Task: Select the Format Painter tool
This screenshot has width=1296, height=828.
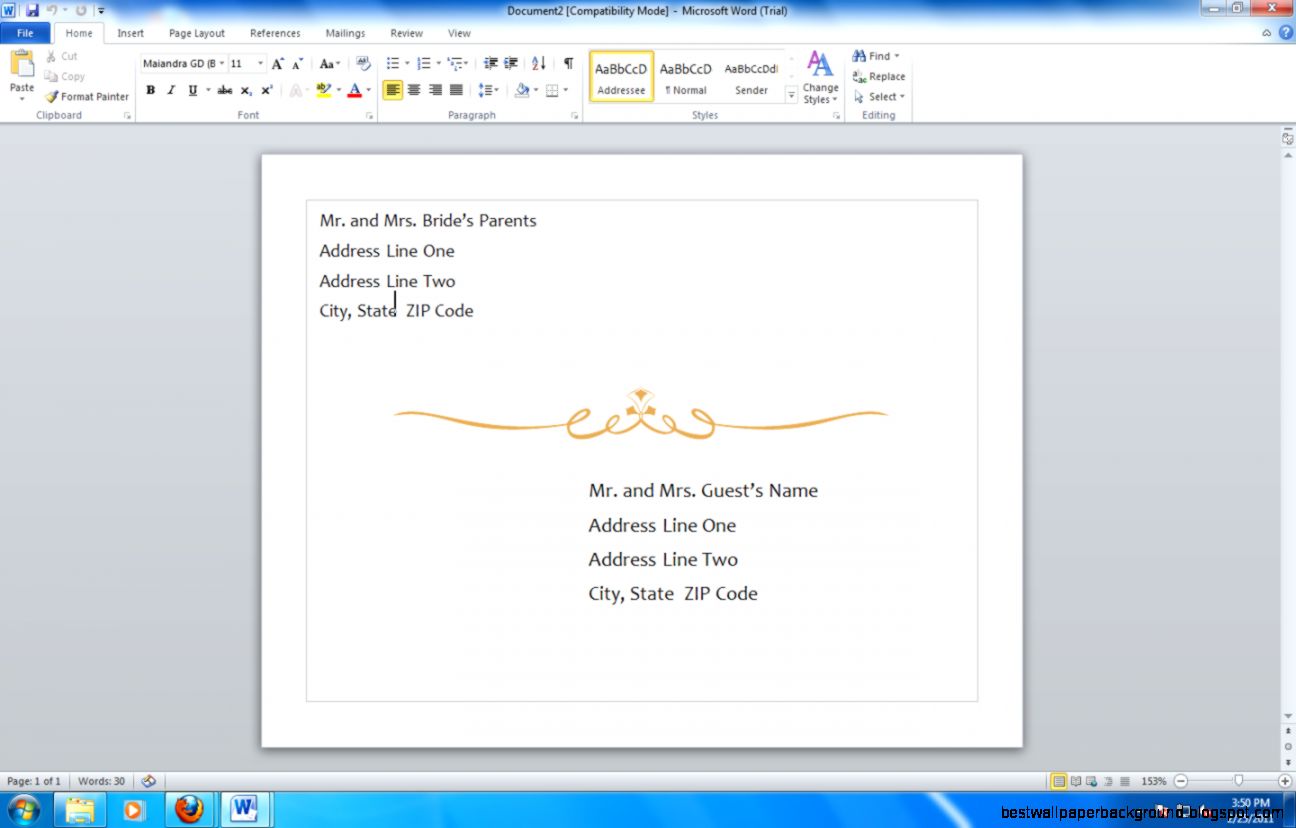Action: click(x=87, y=96)
